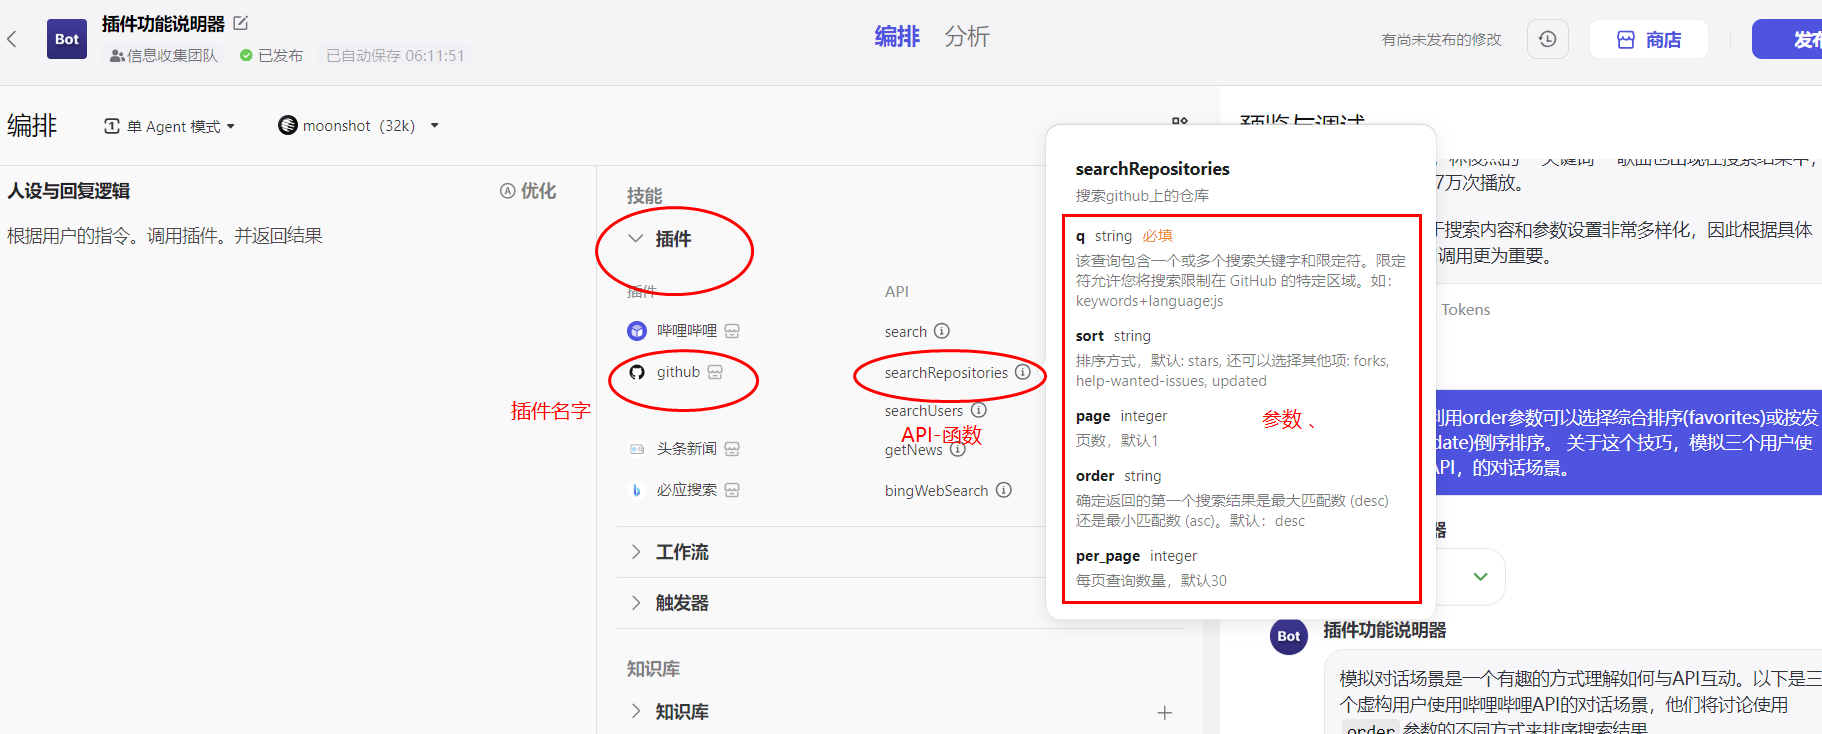Open store icon beside 必应搜索
The height and width of the screenshot is (734, 1822).
(732, 490)
